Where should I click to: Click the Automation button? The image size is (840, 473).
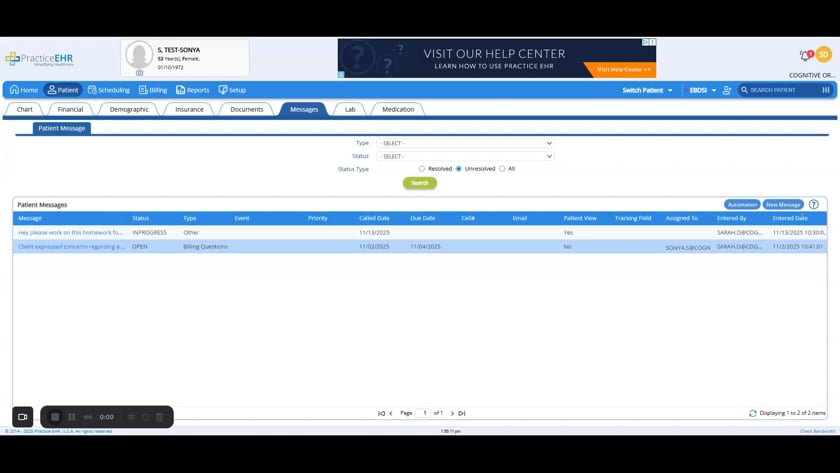point(742,205)
